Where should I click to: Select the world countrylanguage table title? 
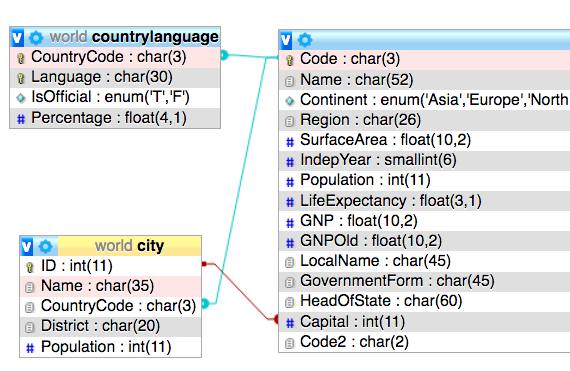coord(134,37)
